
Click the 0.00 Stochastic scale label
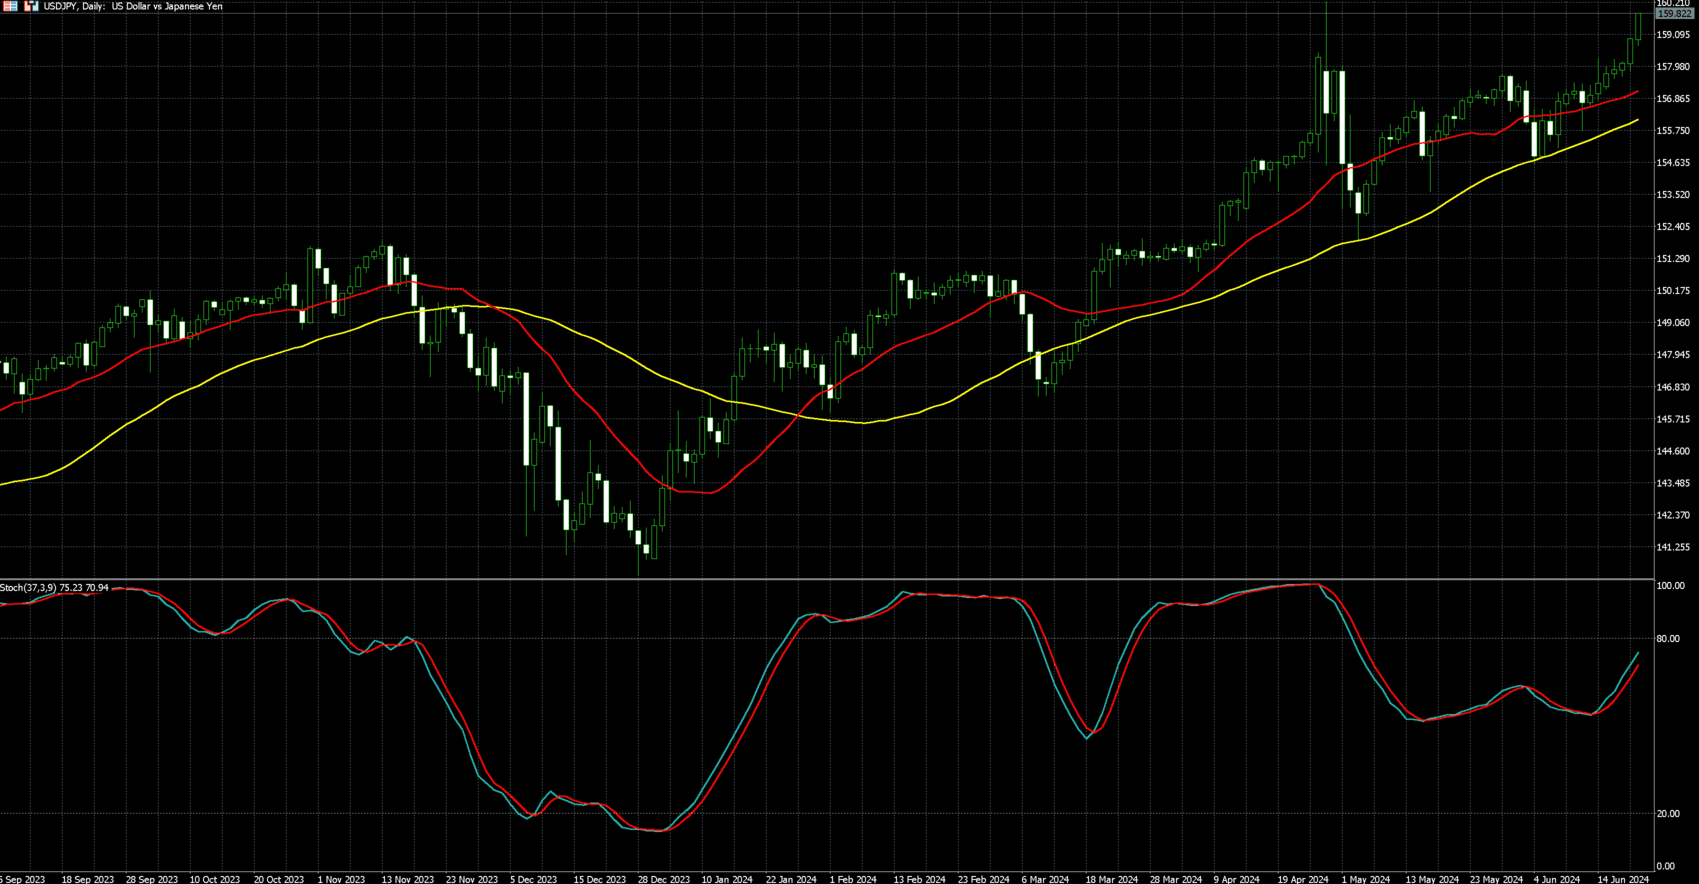click(1665, 866)
